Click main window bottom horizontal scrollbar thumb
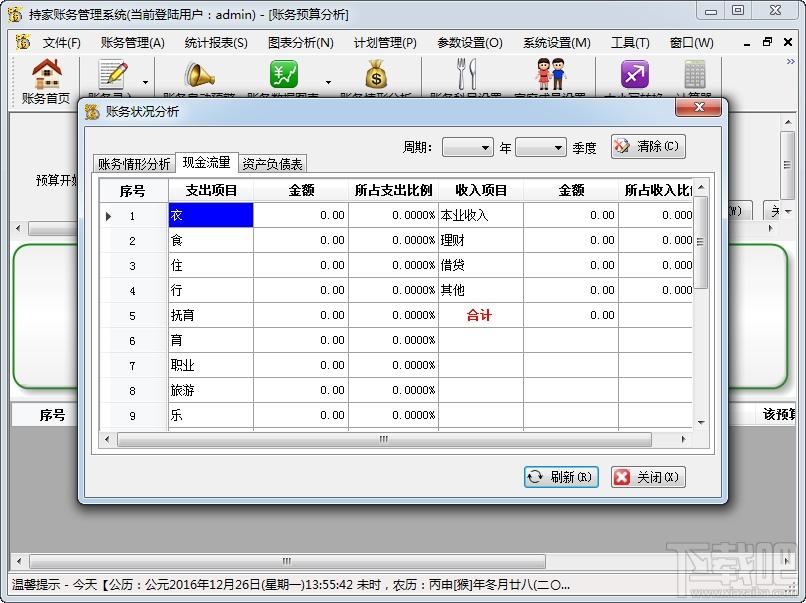 click(x=287, y=561)
